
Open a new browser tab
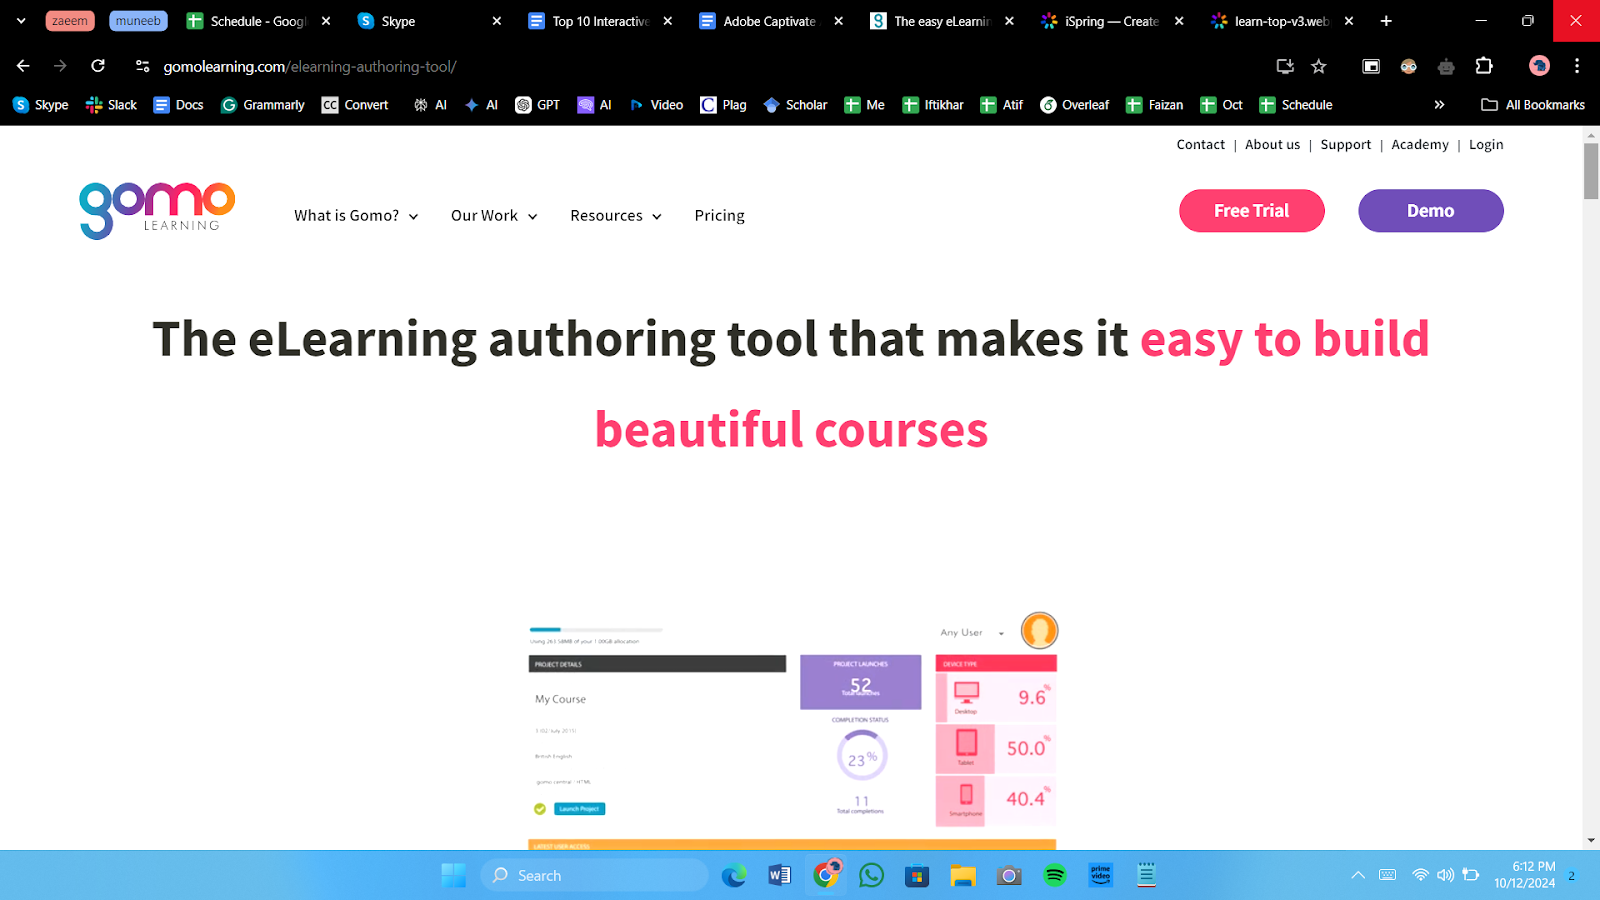point(1386,21)
